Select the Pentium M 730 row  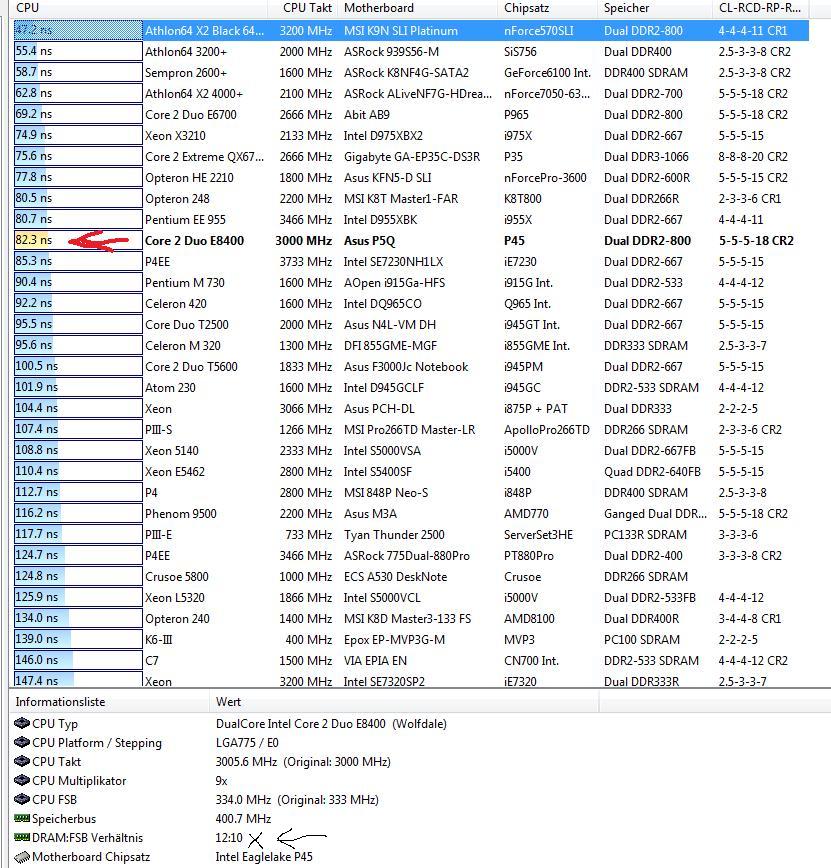pyautogui.click(x=411, y=283)
